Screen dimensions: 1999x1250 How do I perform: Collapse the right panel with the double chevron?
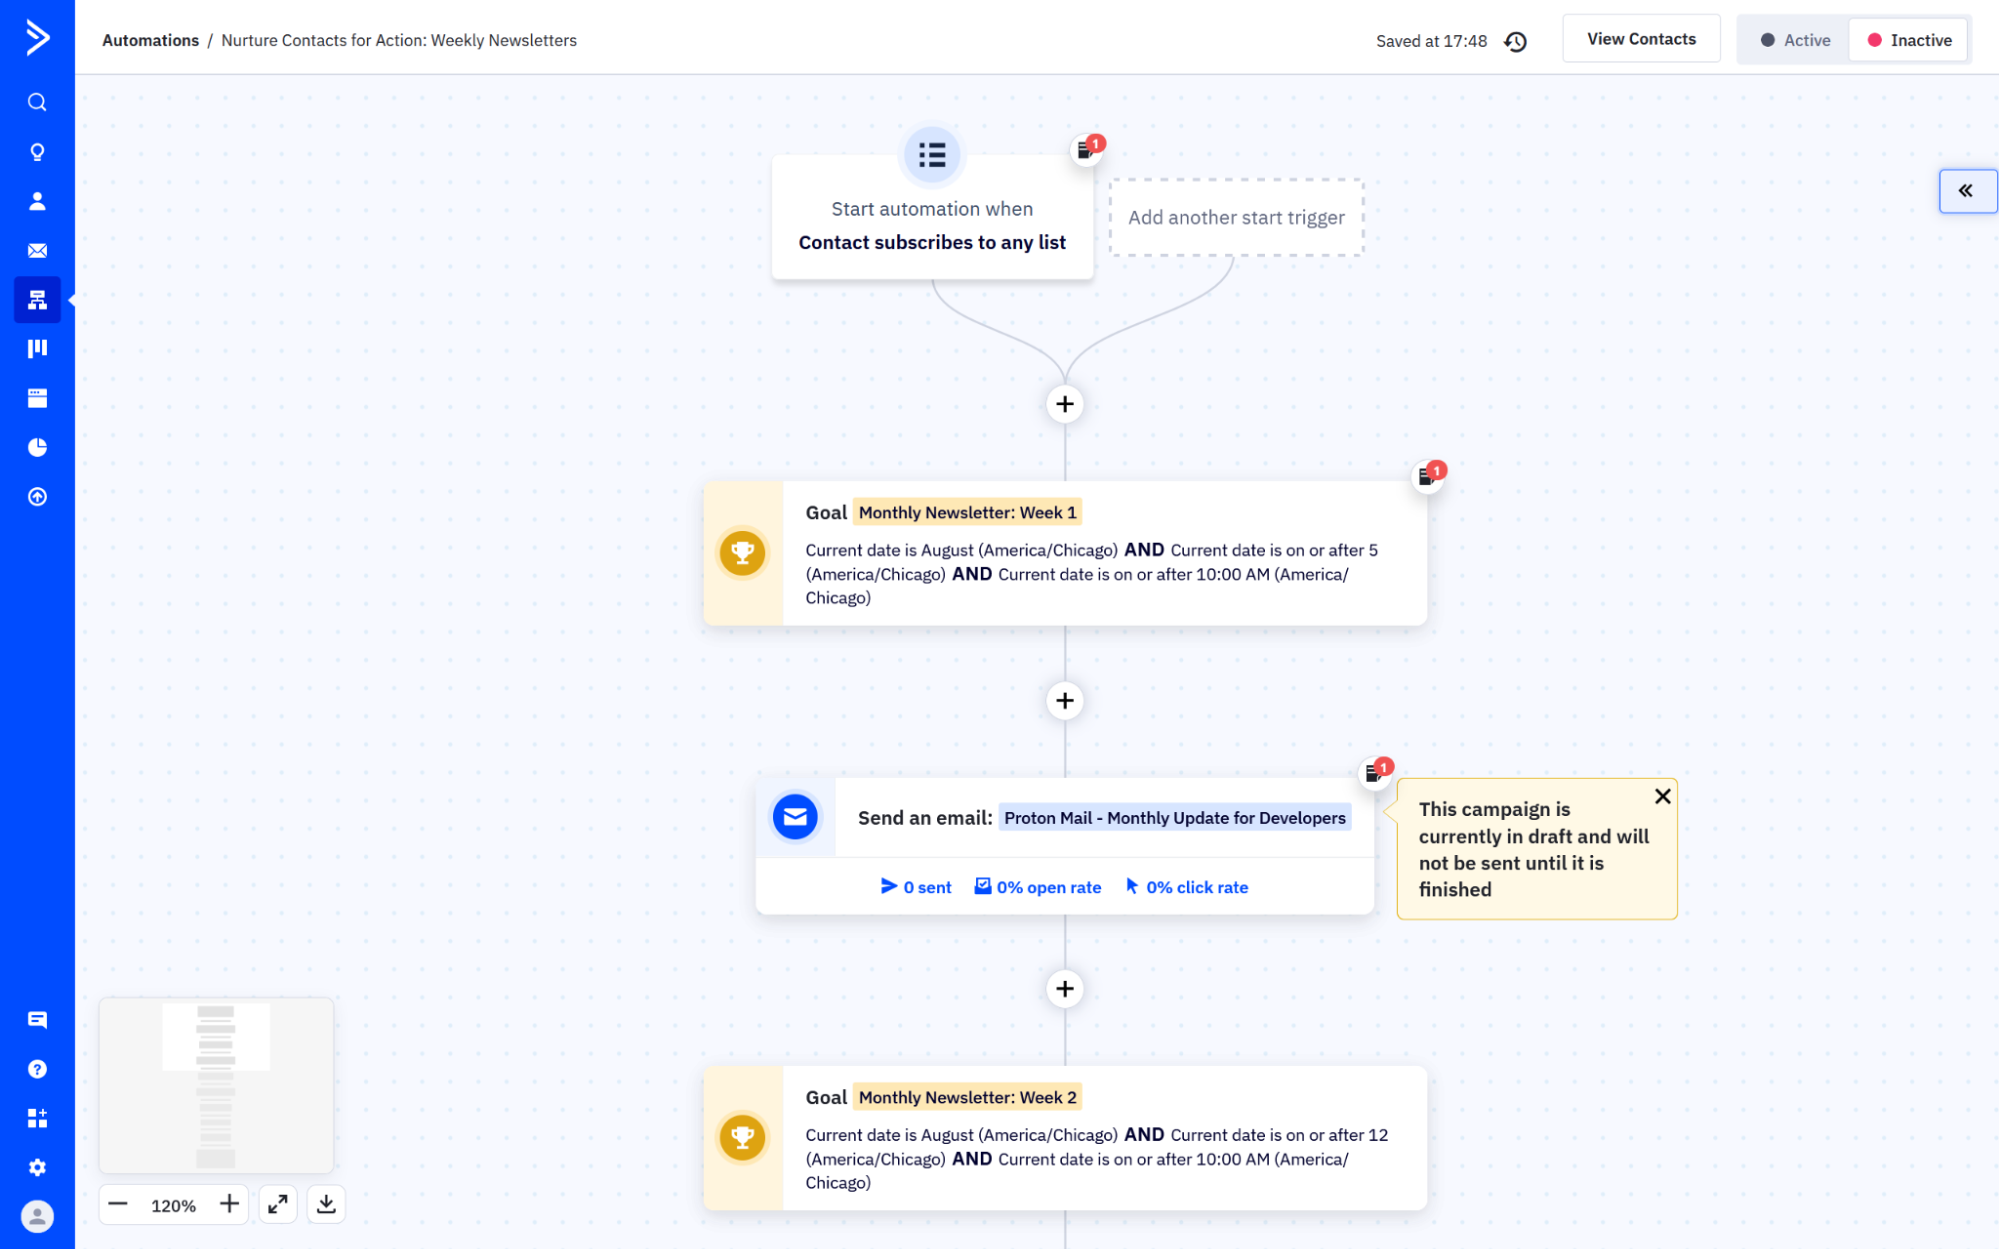tap(1966, 190)
